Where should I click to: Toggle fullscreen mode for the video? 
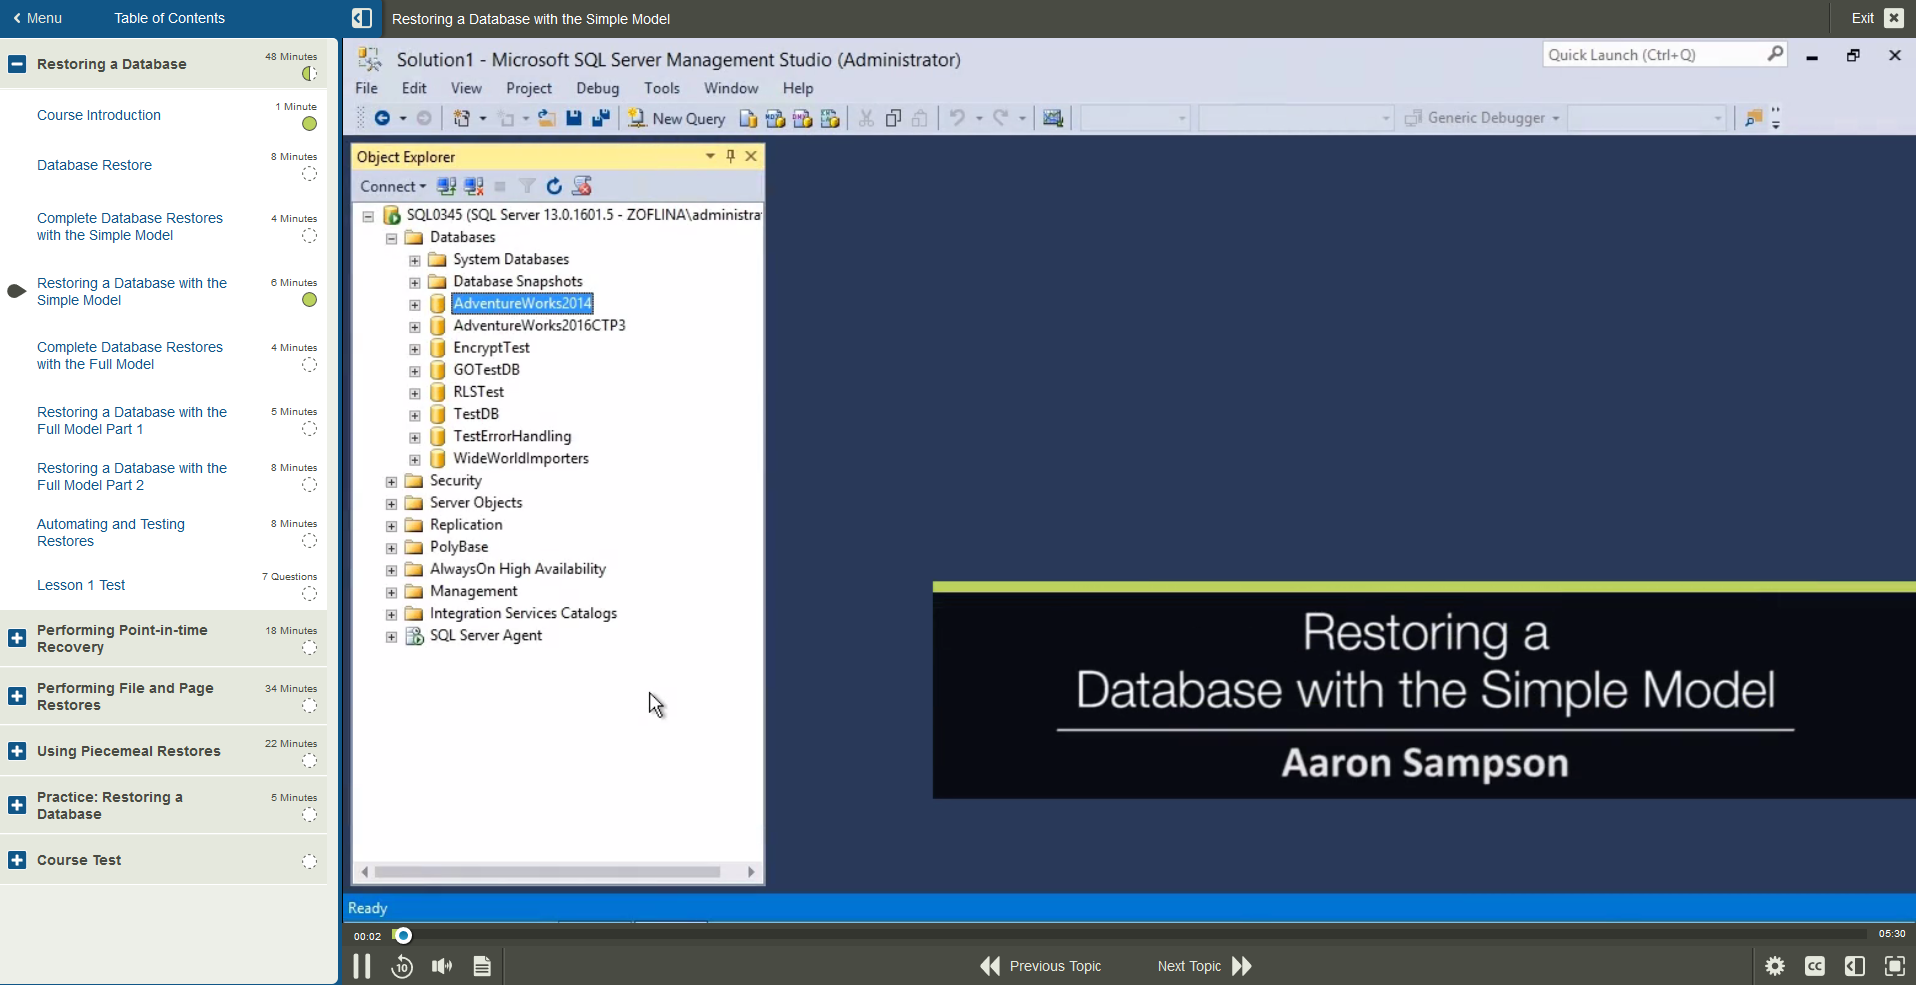[x=1894, y=965]
